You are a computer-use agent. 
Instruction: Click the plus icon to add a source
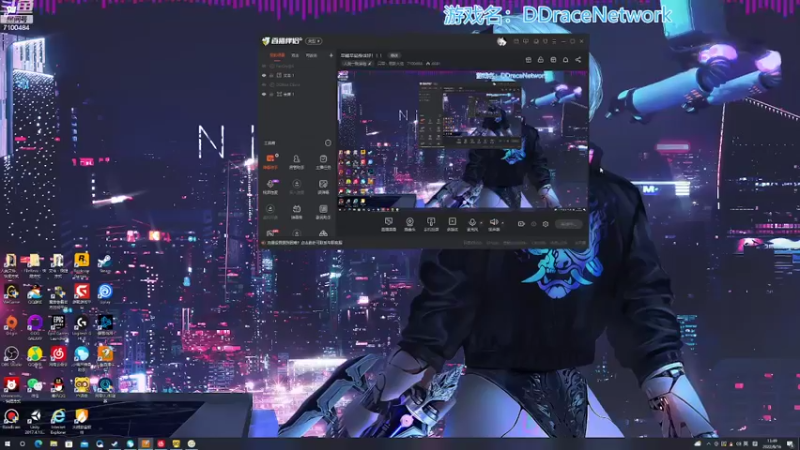(x=331, y=55)
